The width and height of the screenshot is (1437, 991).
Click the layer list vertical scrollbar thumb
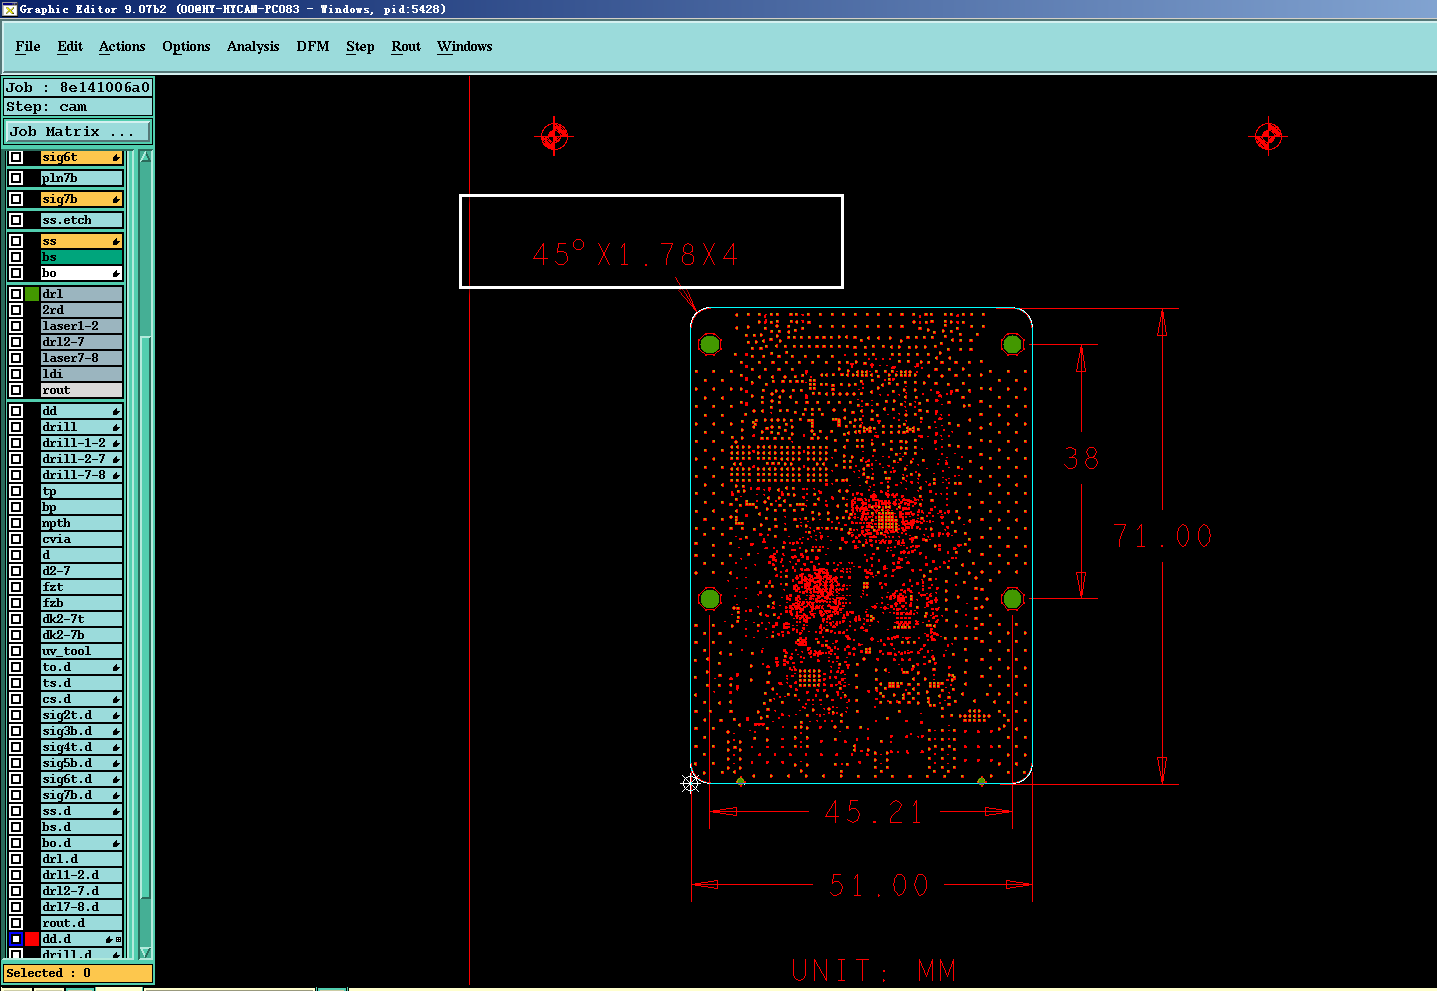[146, 616]
